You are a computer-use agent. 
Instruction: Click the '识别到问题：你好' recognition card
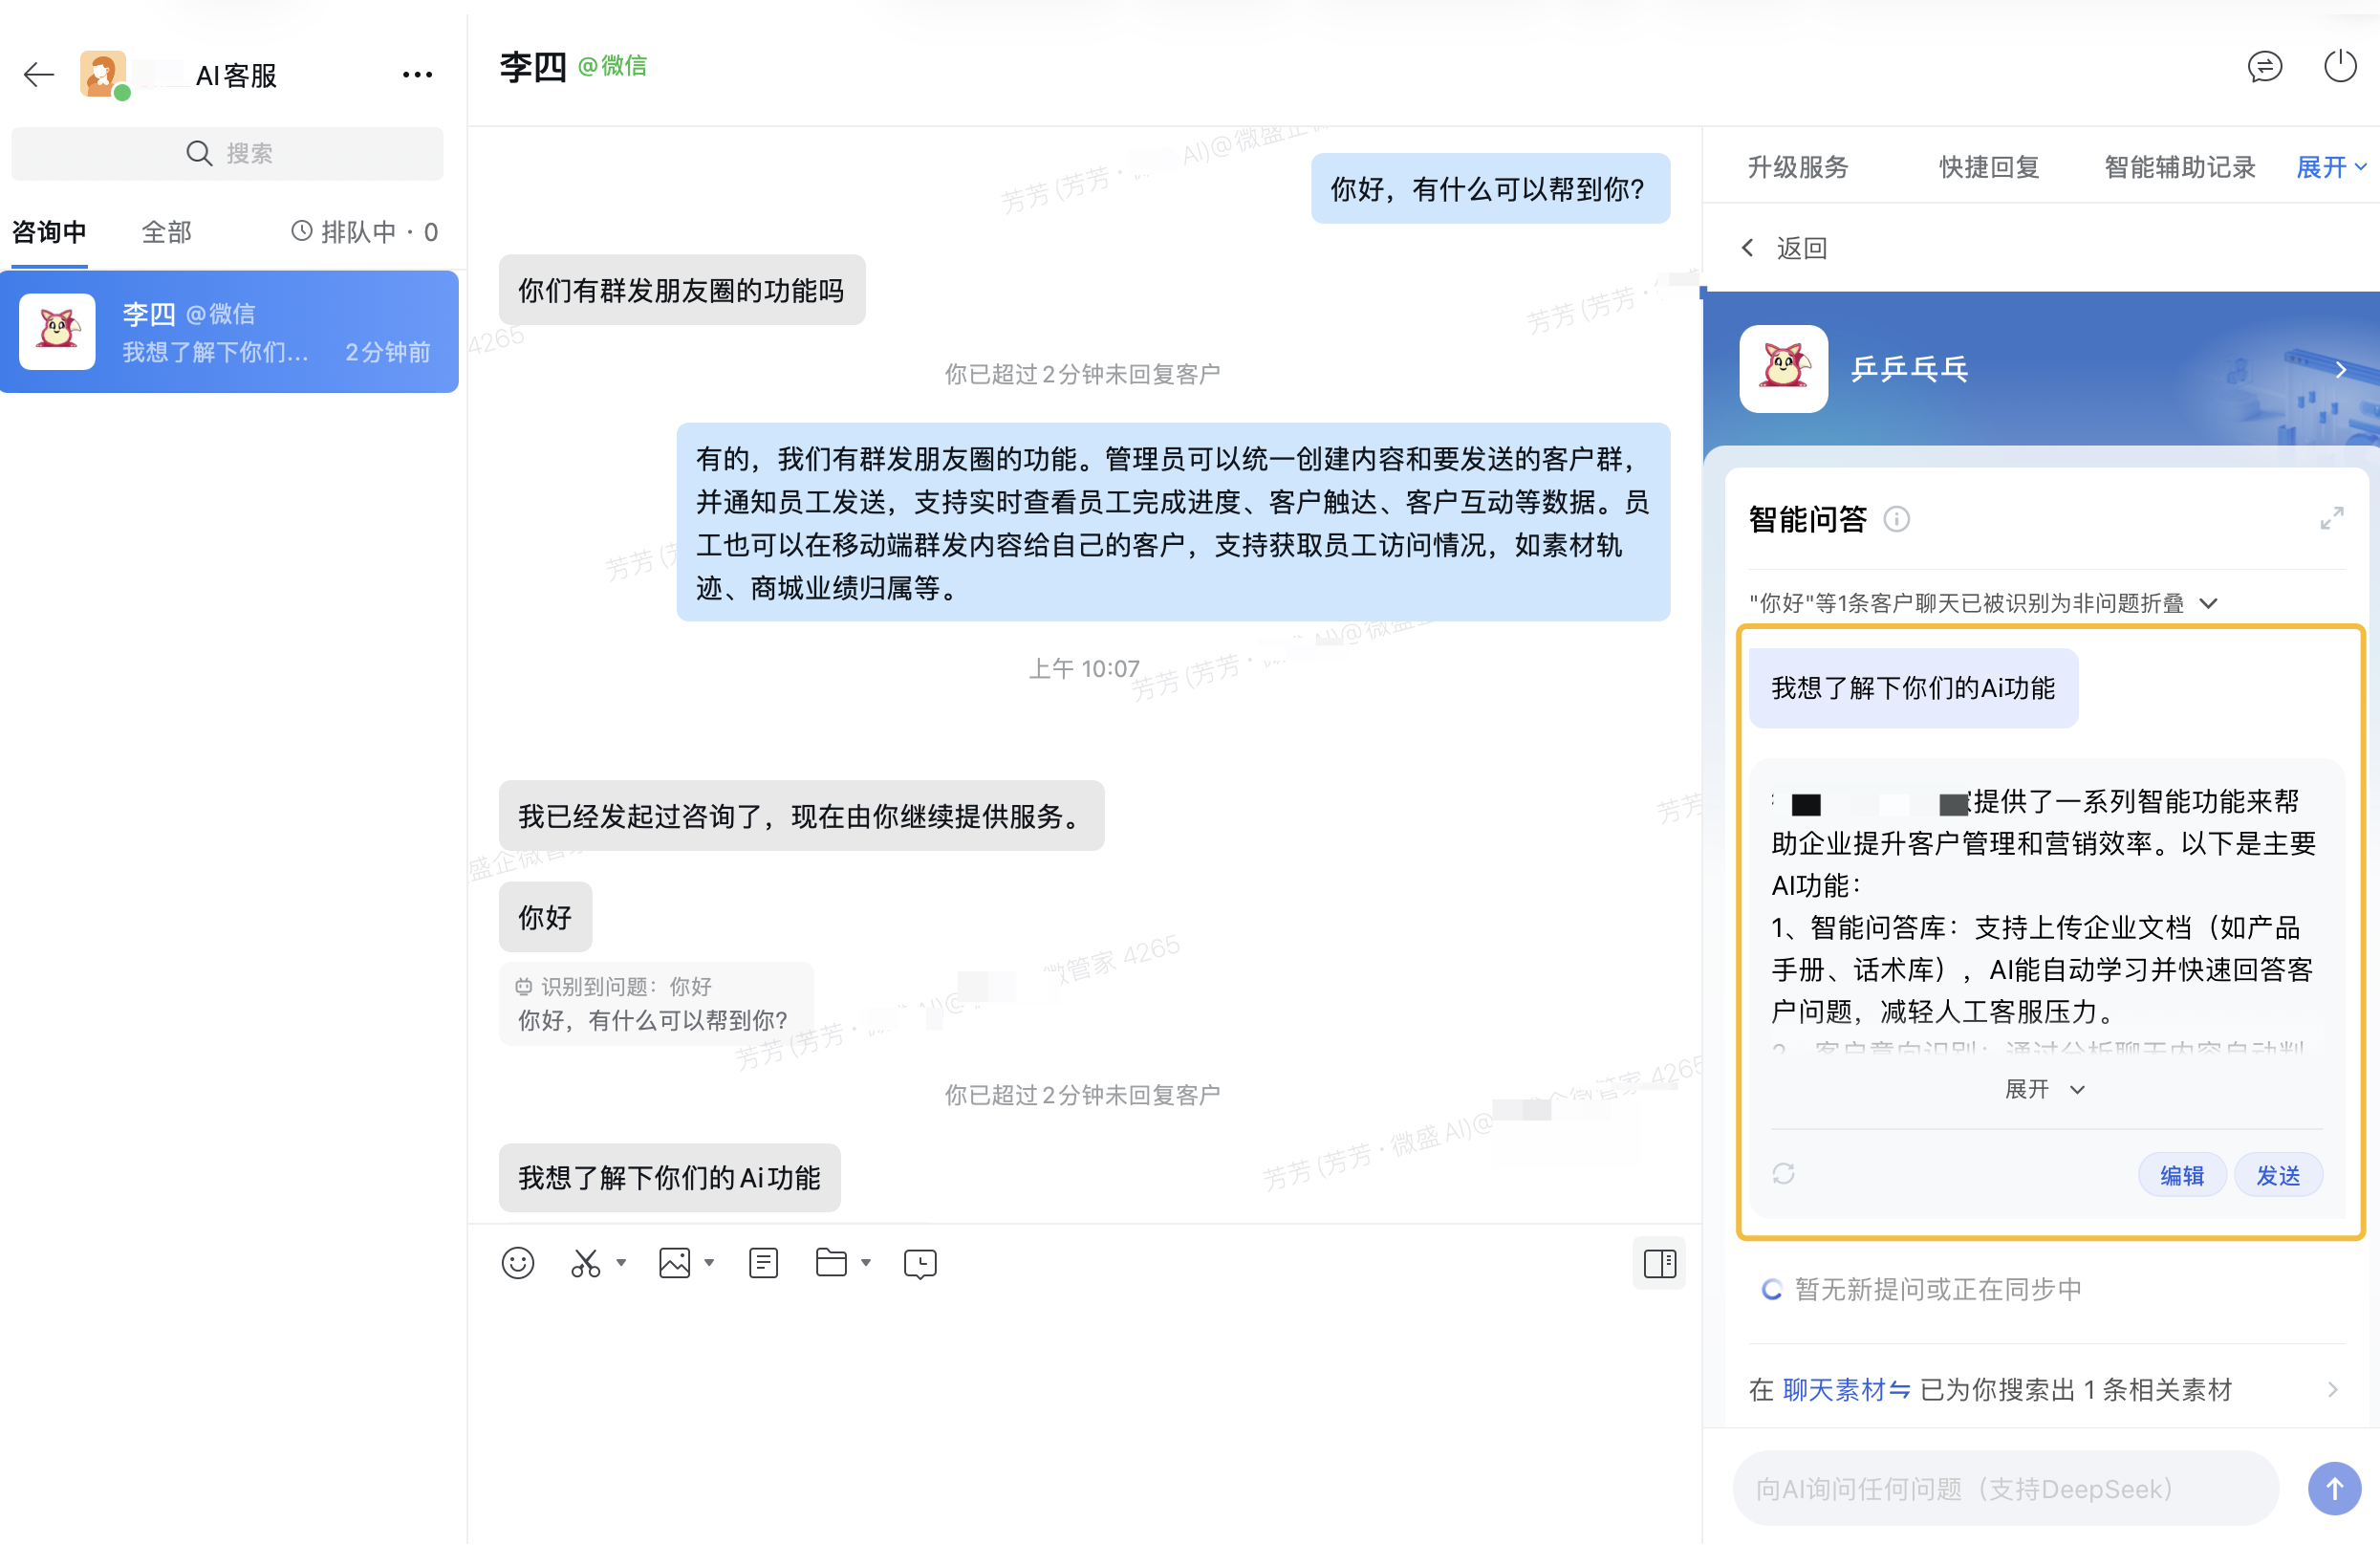[656, 1004]
